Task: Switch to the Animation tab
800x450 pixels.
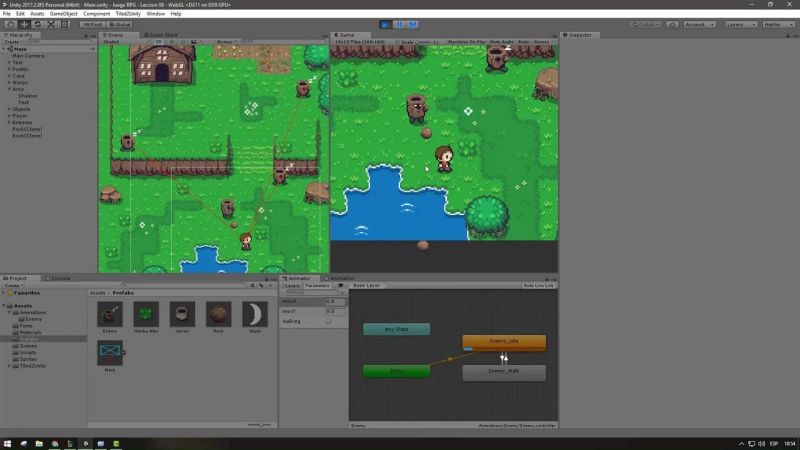Action: [x=339, y=279]
